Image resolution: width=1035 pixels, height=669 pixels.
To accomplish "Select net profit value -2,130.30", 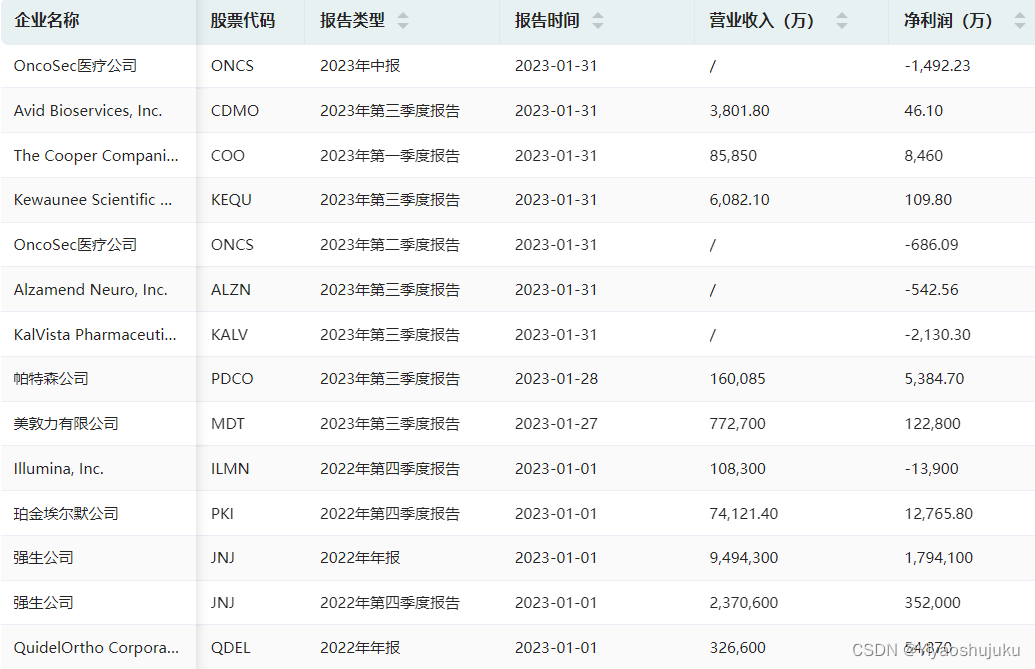I will 937,334.
